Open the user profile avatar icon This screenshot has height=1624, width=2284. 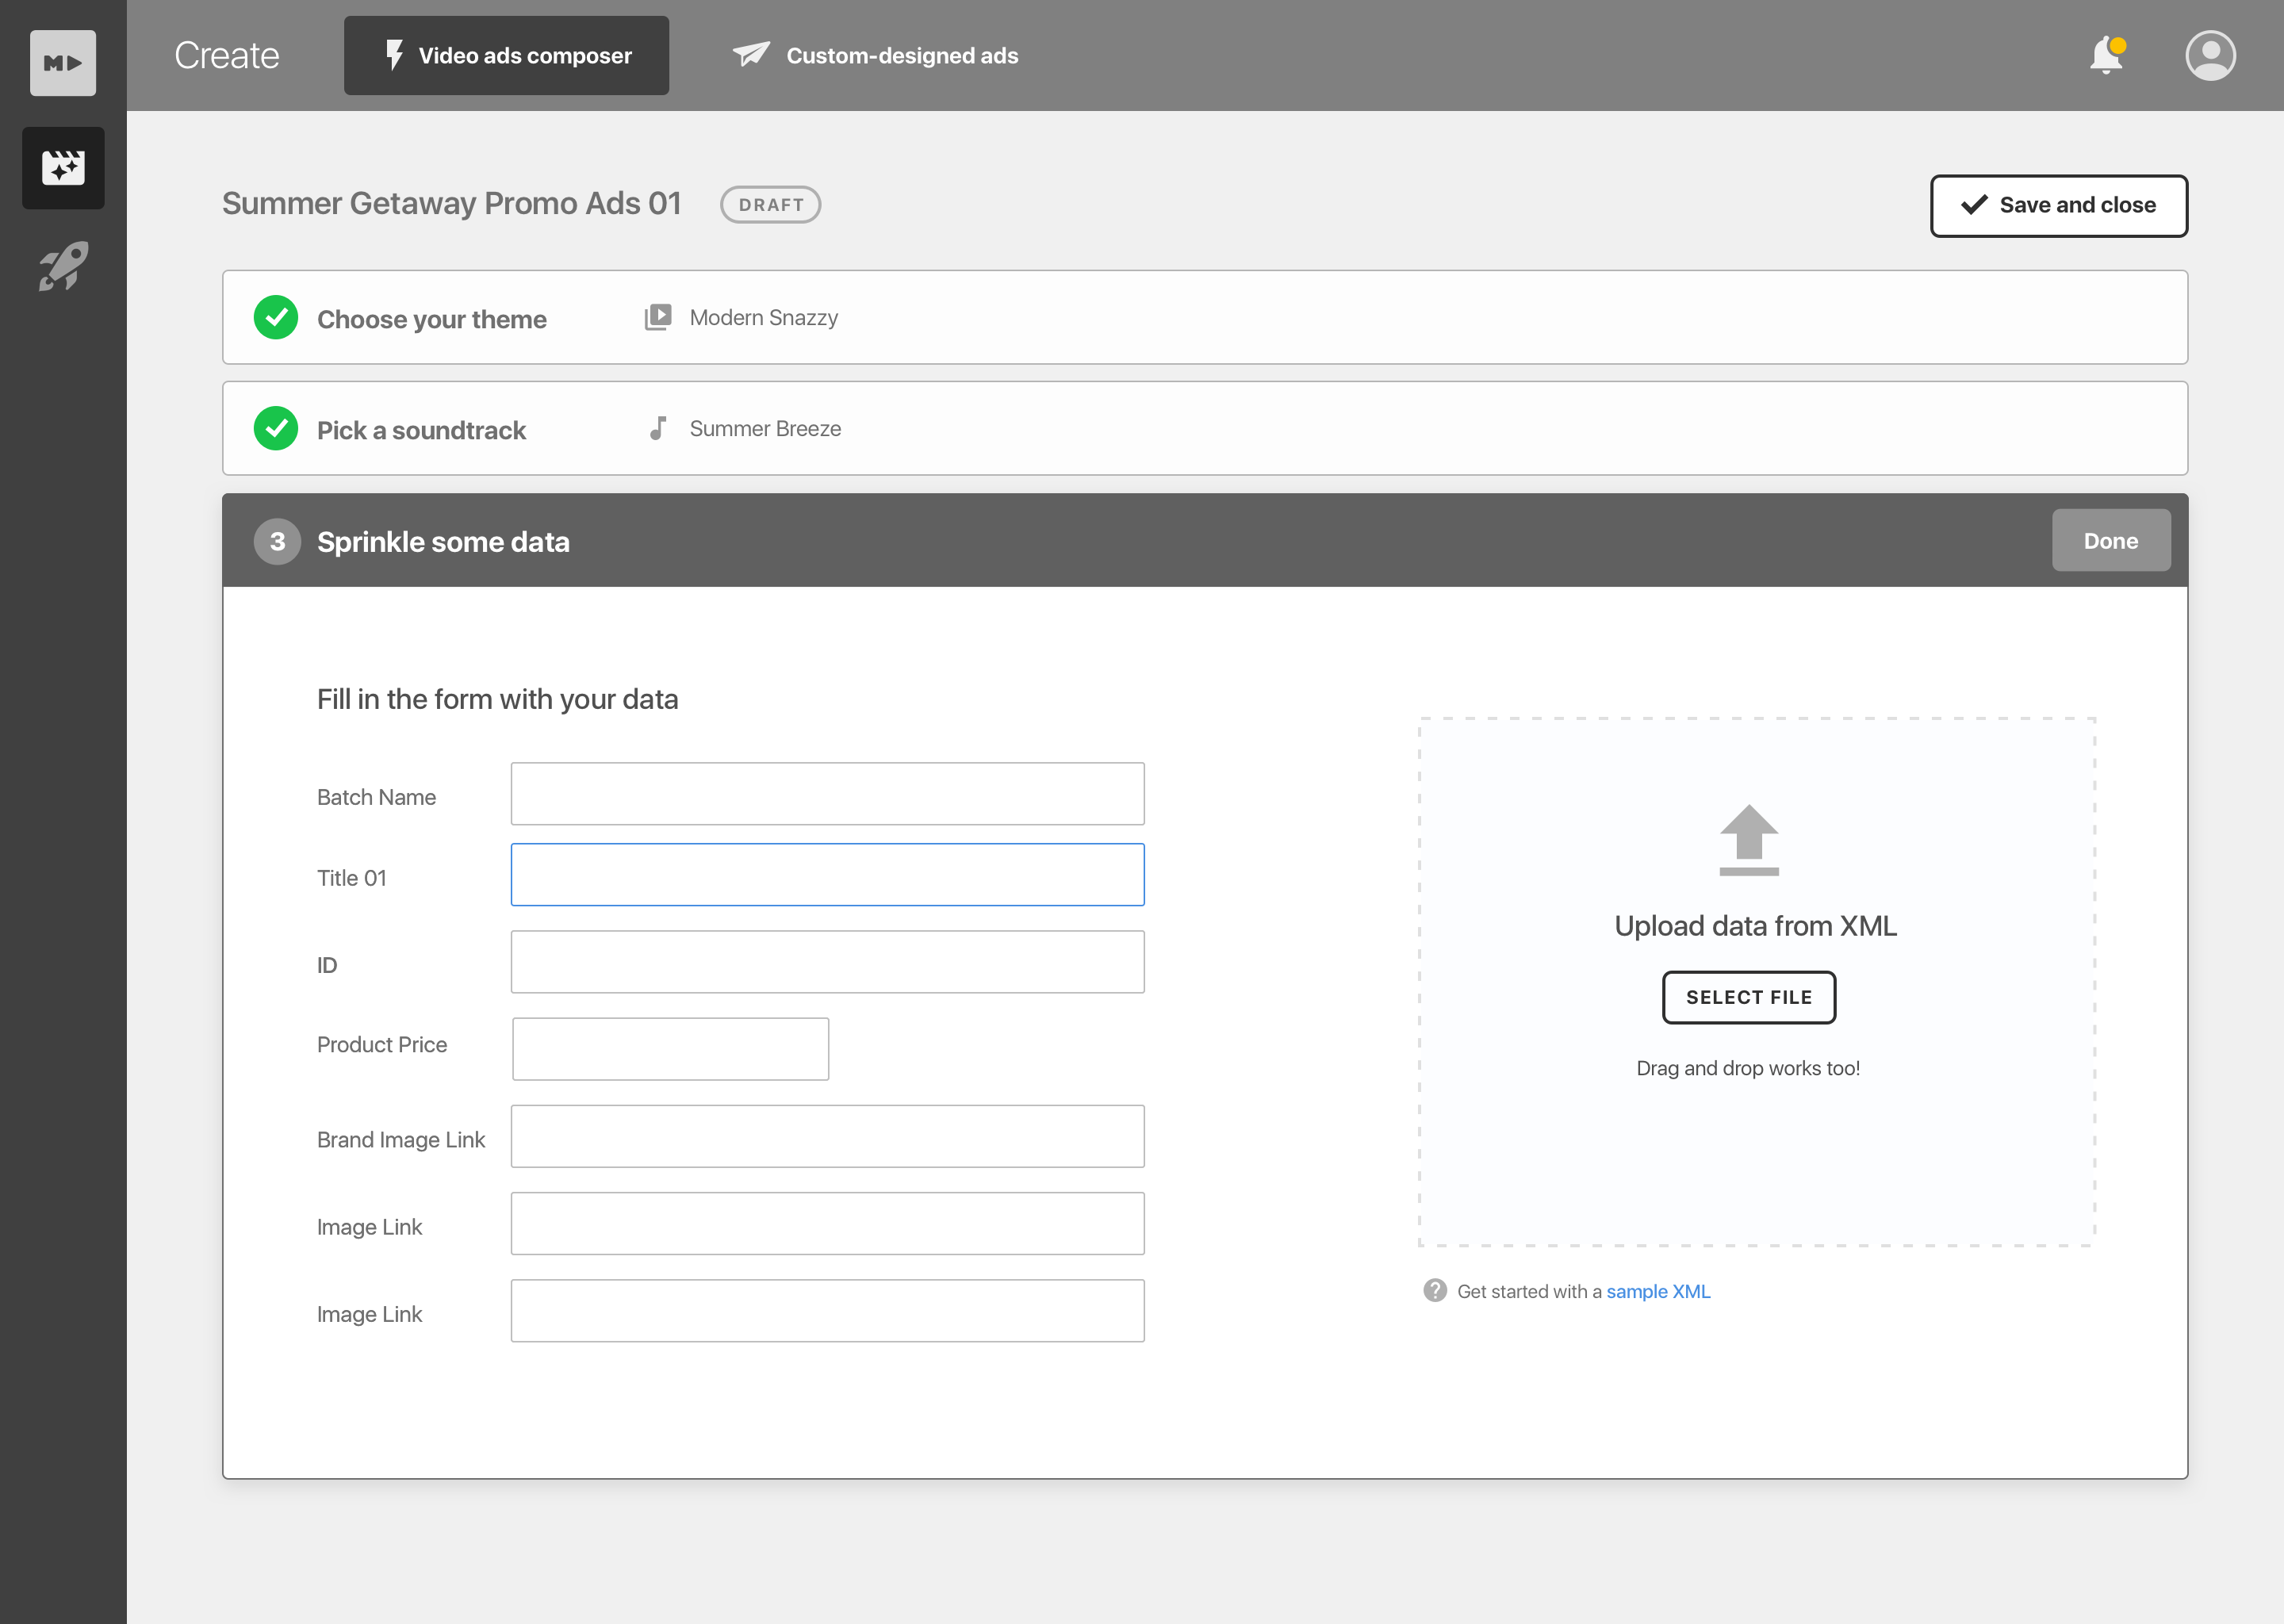click(x=2210, y=56)
